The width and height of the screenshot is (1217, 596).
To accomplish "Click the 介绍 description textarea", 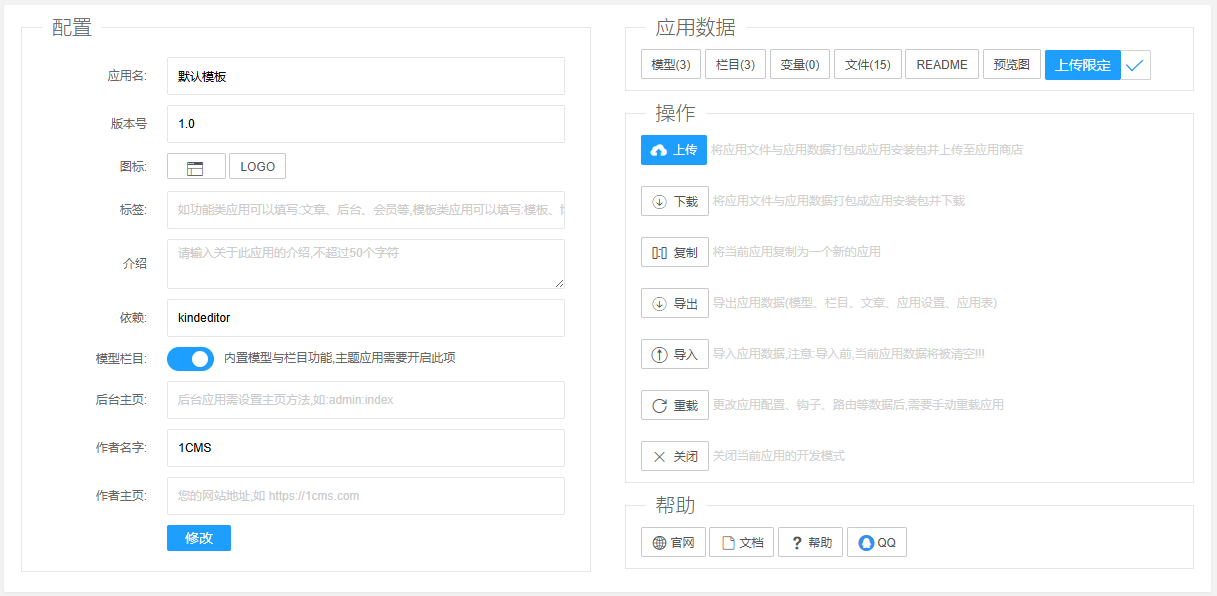I will [x=365, y=264].
